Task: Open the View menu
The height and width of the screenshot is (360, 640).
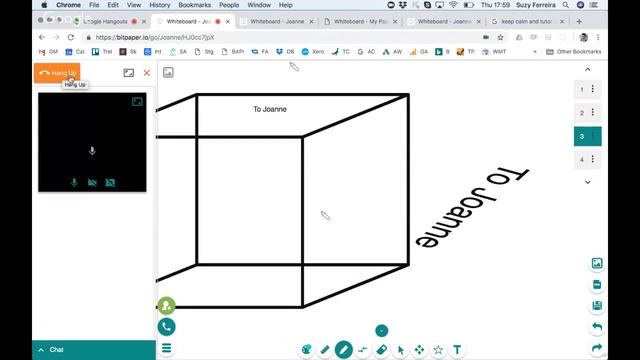Action: pos(134,5)
